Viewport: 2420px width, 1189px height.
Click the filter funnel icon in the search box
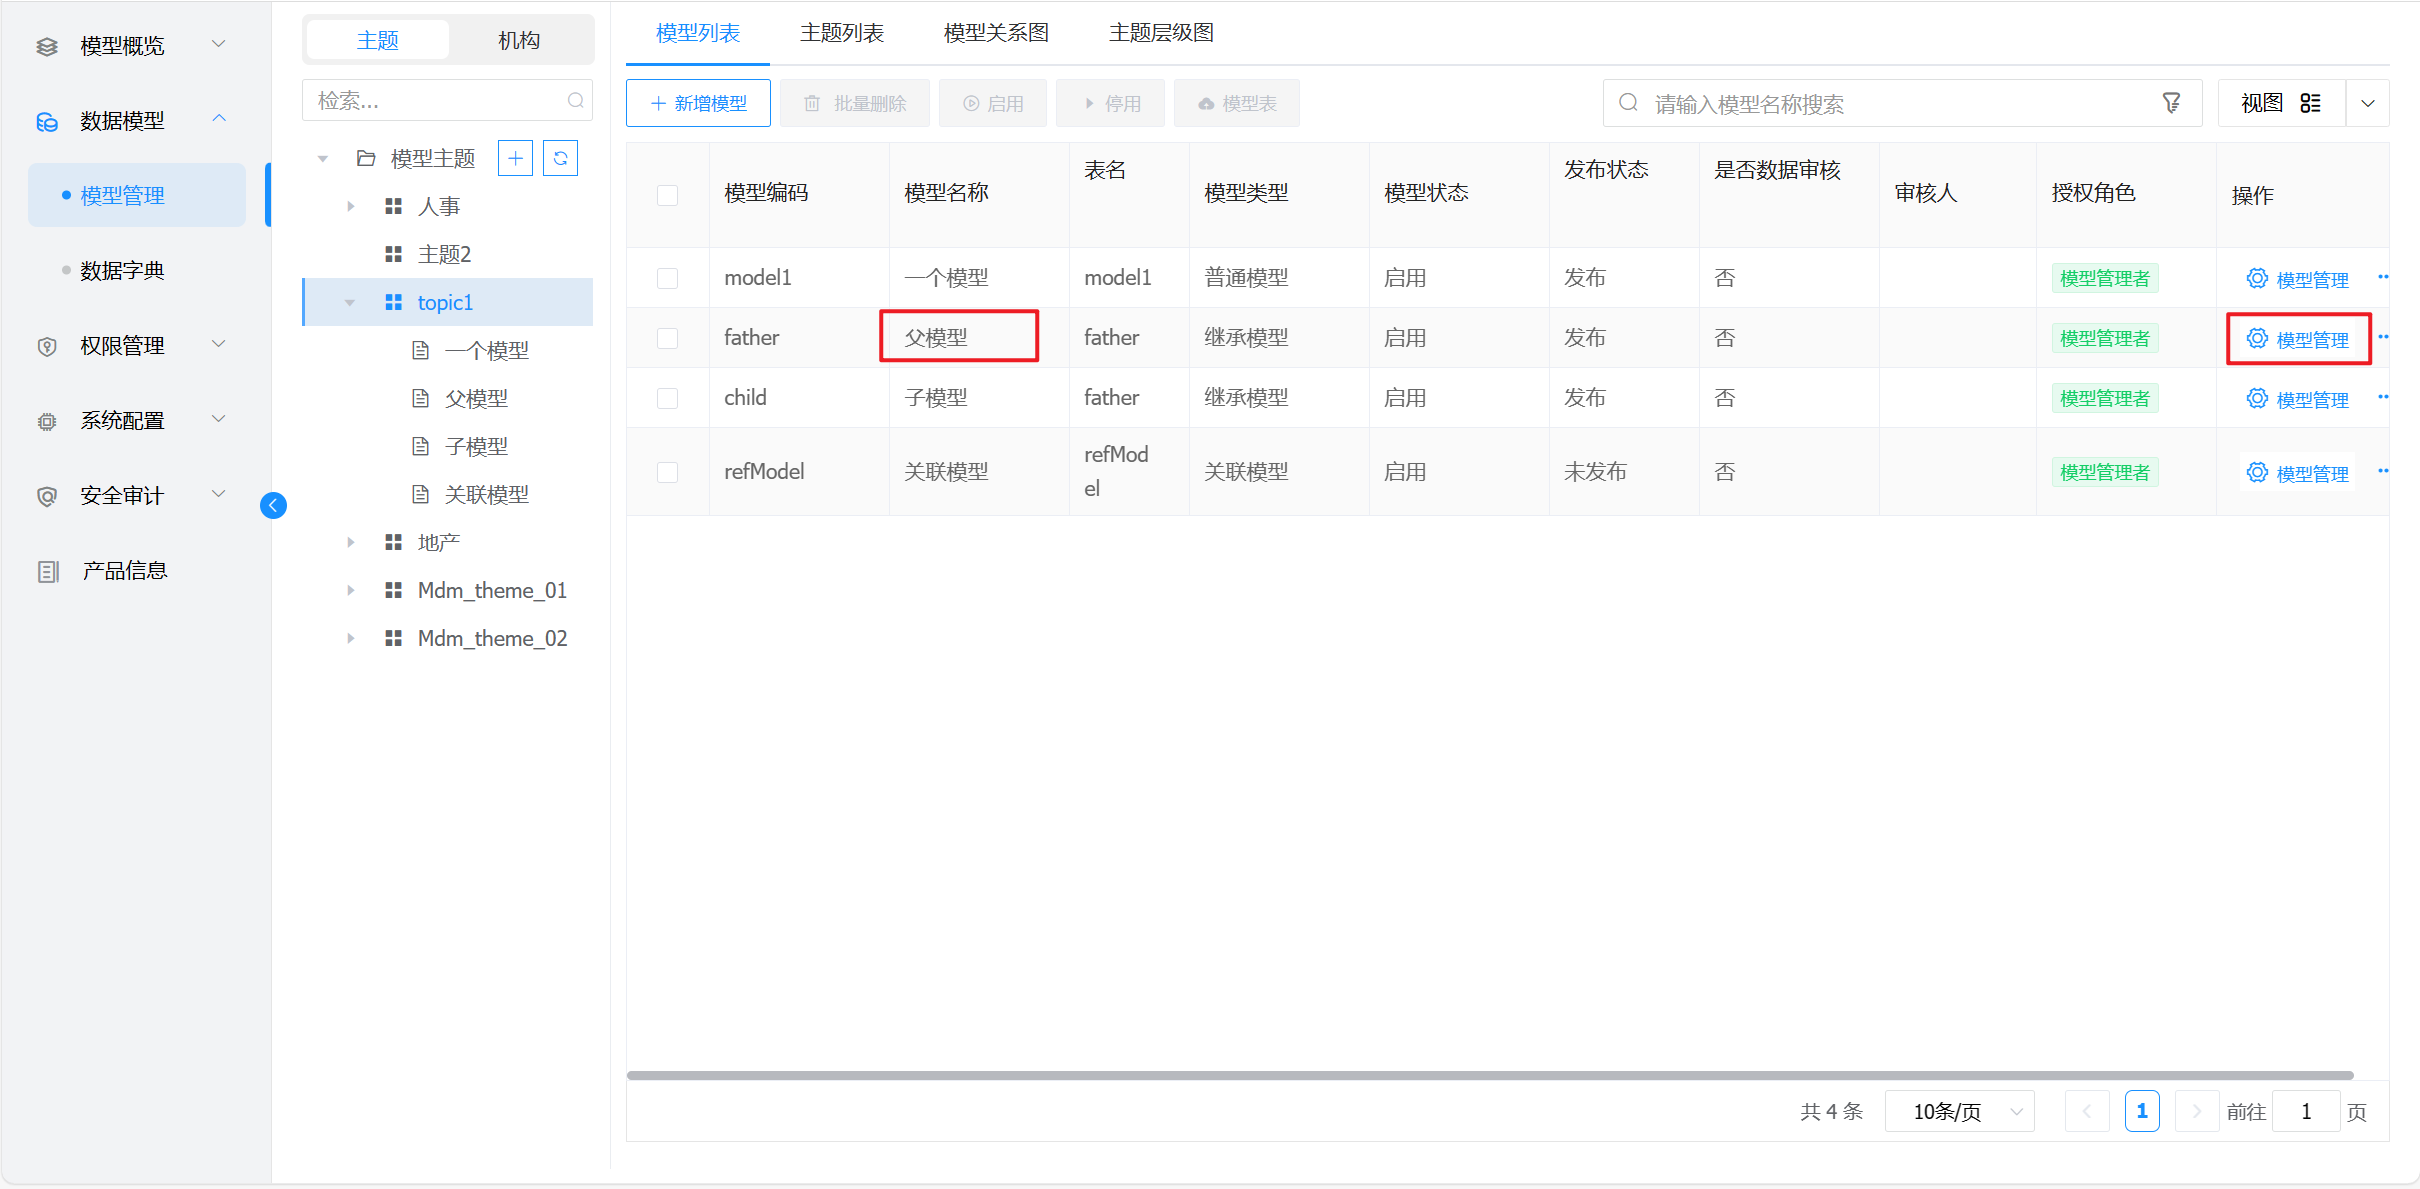[x=2171, y=103]
